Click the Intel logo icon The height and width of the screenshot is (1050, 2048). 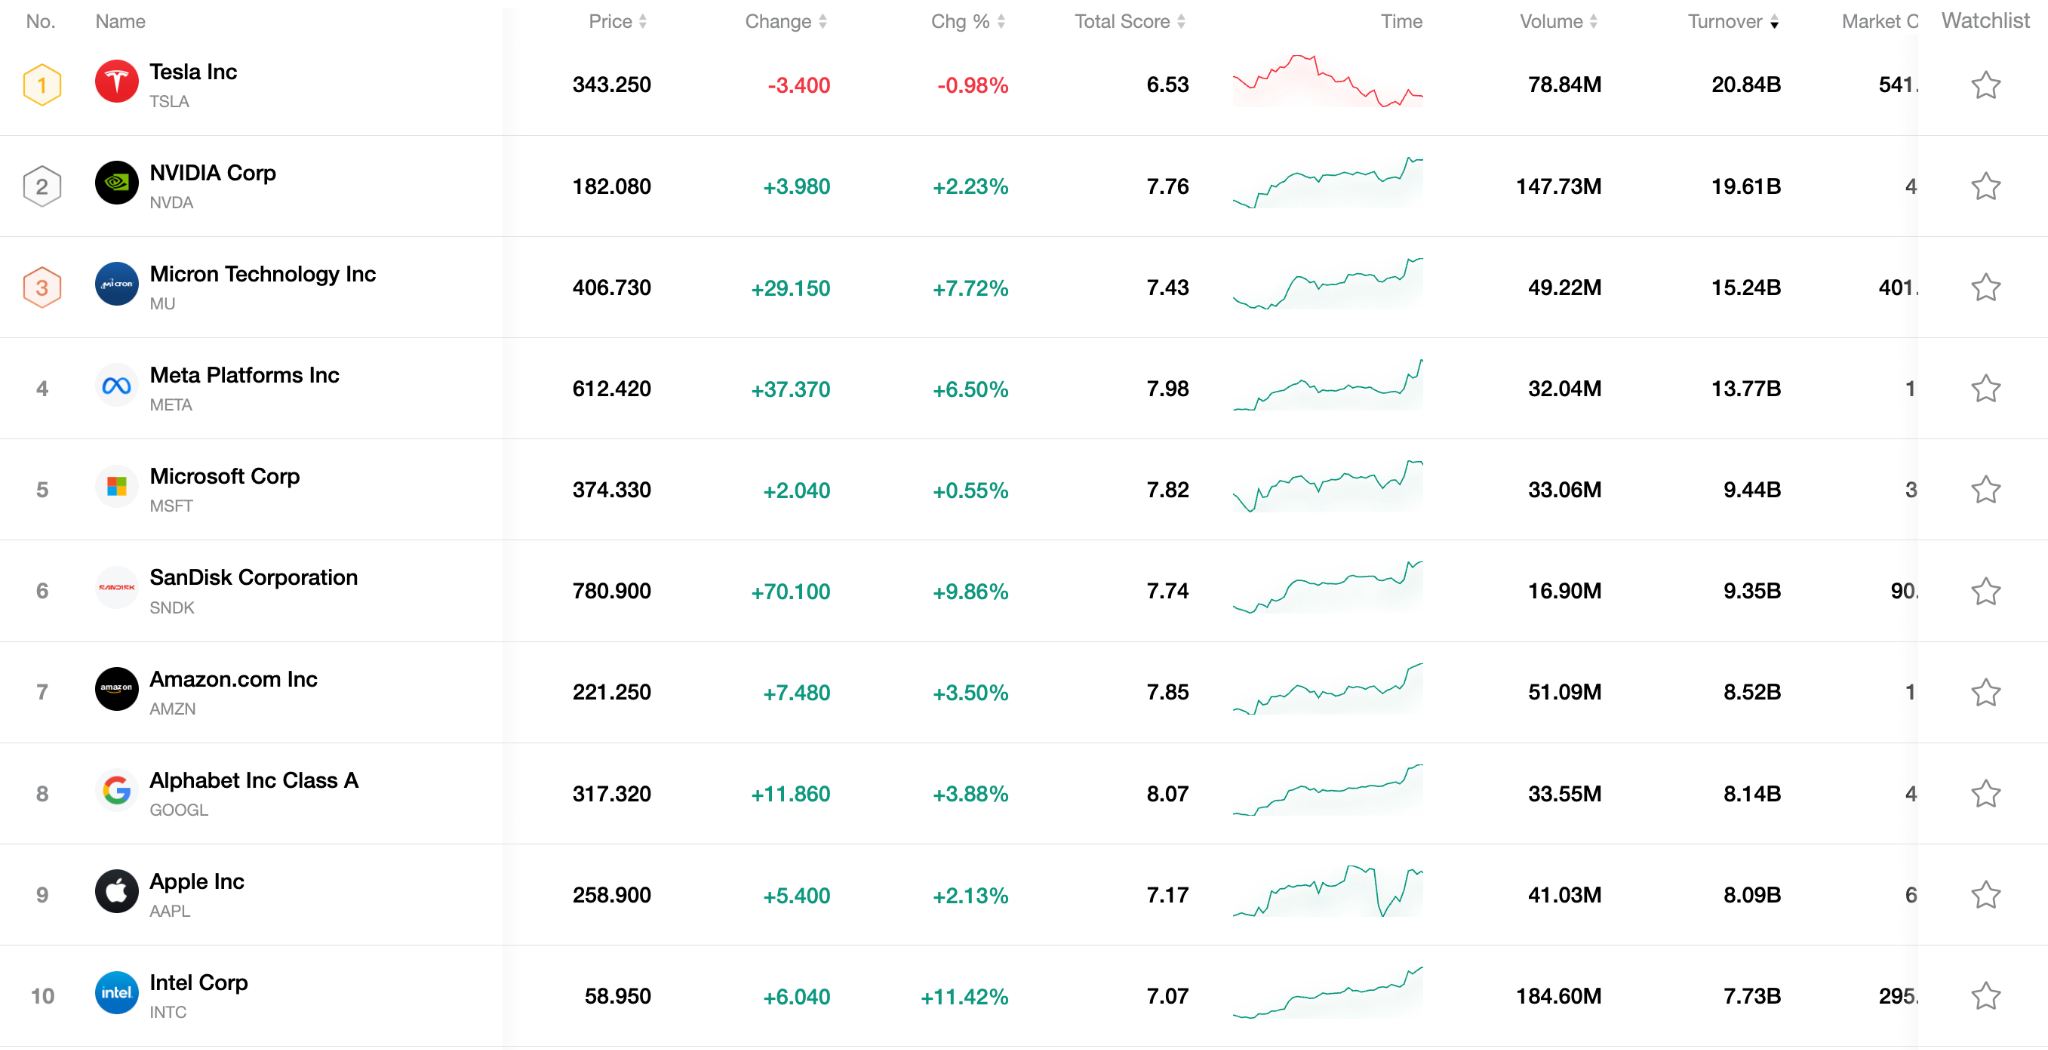click(x=117, y=994)
